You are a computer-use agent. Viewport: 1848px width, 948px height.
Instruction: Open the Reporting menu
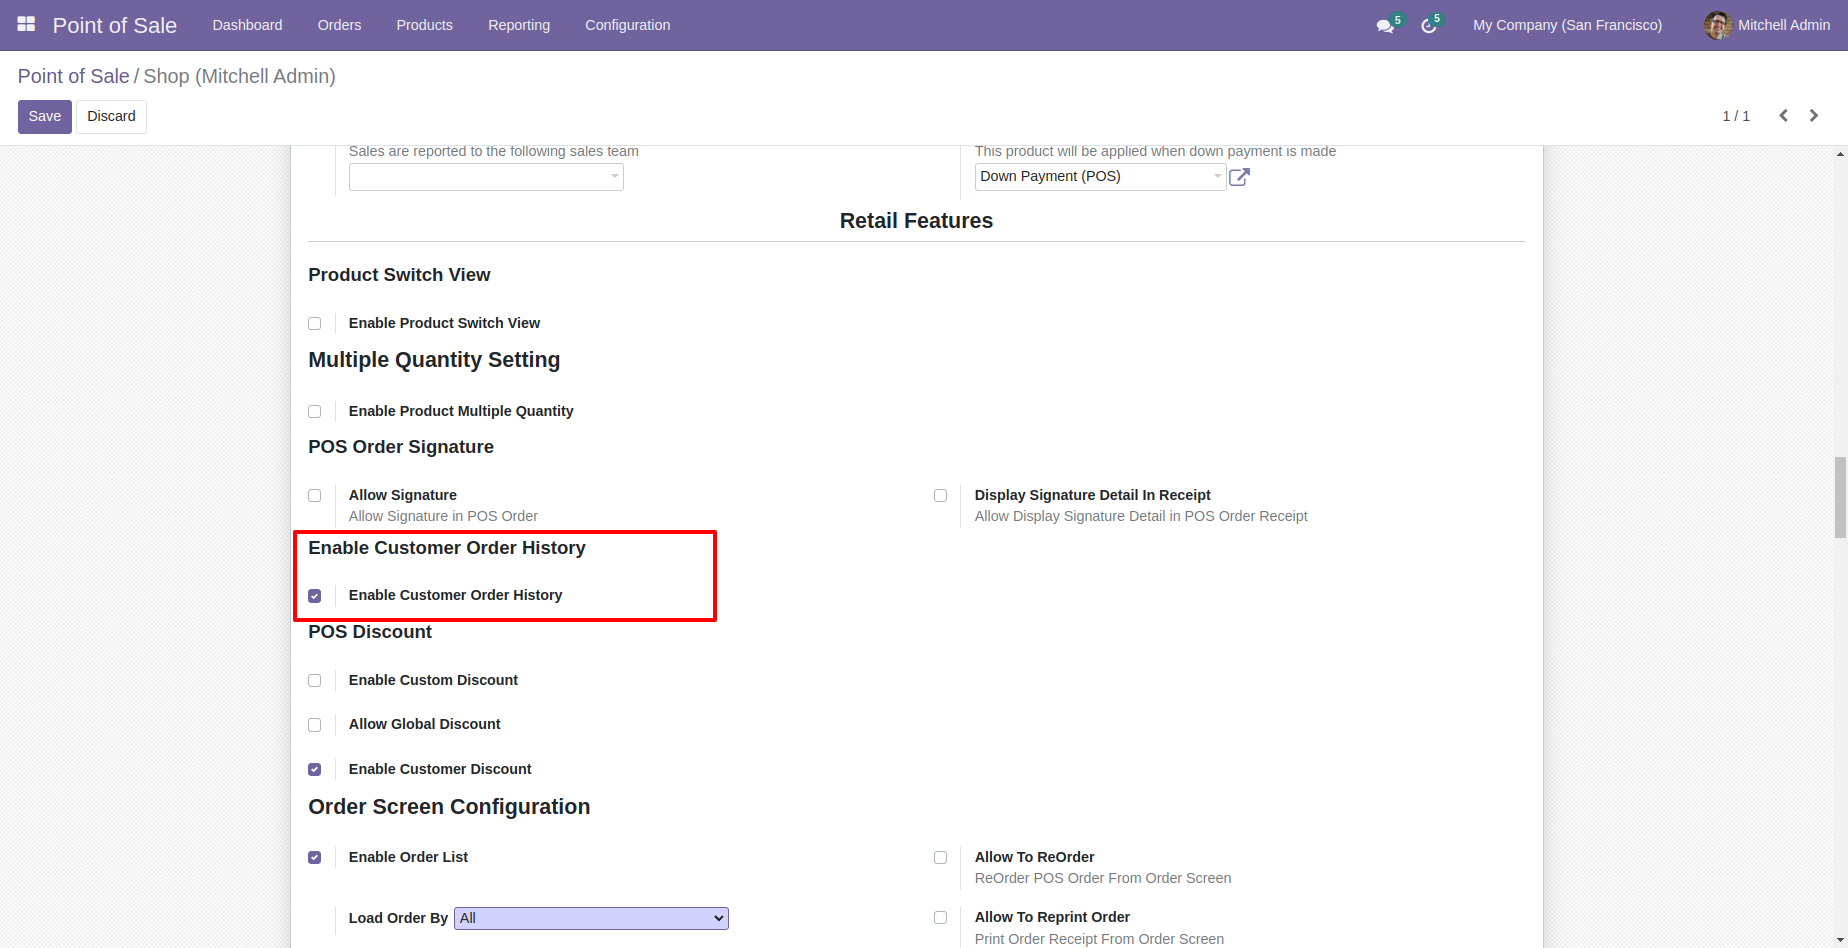519,25
